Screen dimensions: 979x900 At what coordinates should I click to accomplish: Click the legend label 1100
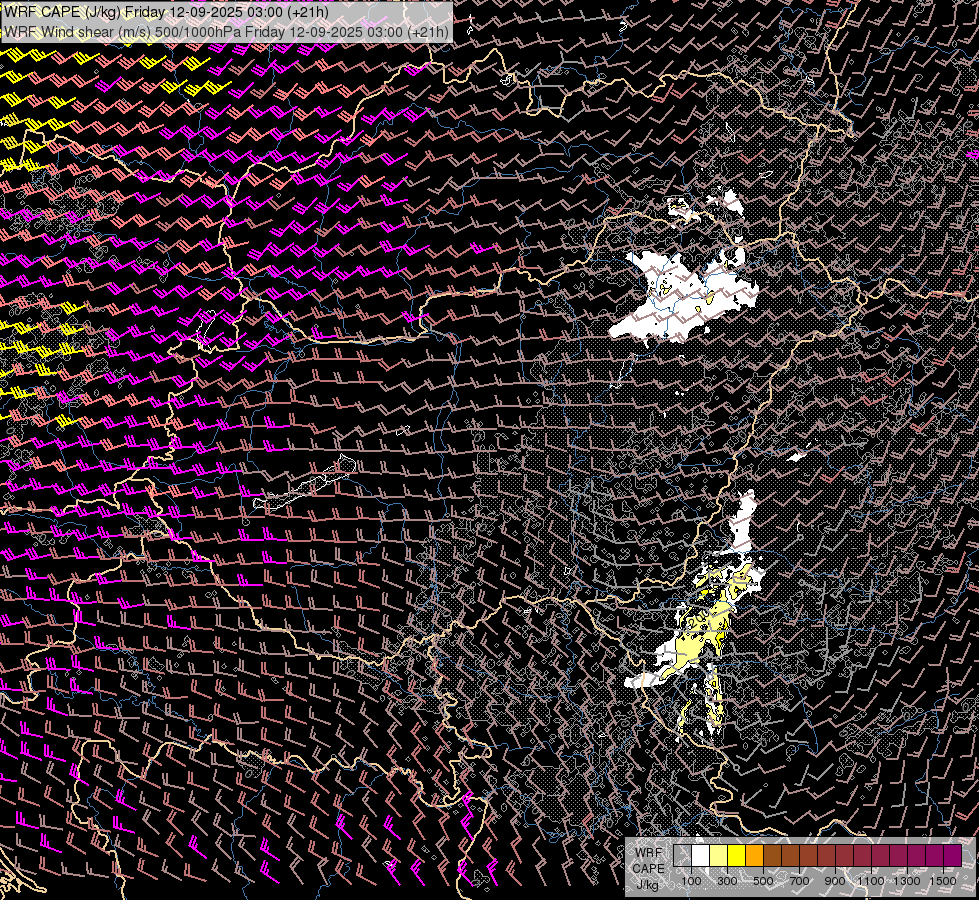(871, 881)
